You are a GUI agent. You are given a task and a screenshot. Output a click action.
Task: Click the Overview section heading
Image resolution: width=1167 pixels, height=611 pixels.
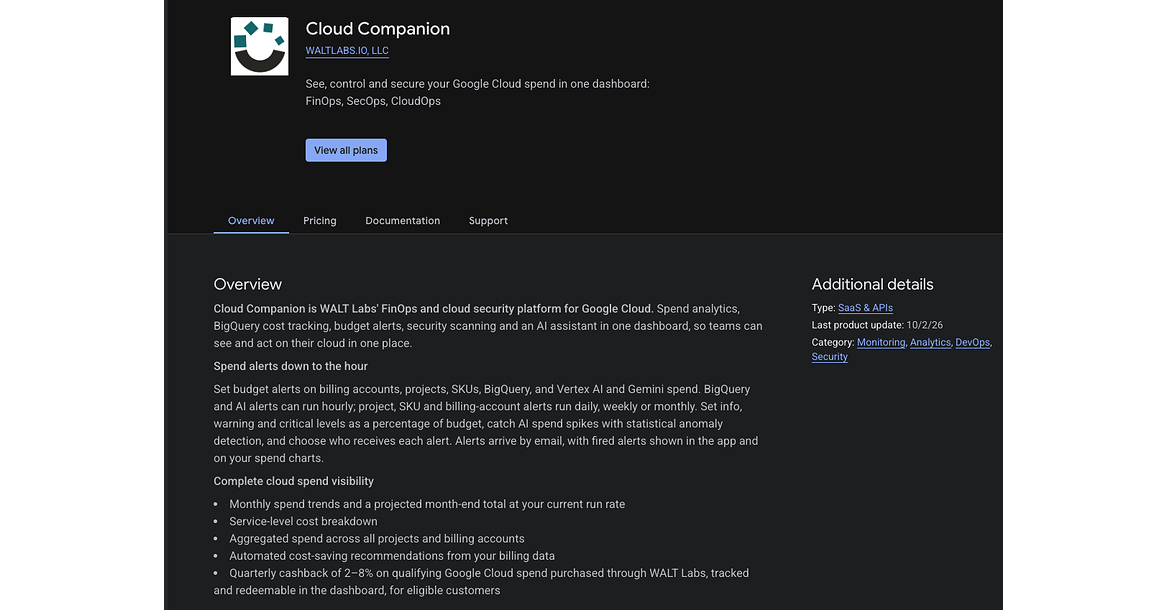tap(248, 284)
